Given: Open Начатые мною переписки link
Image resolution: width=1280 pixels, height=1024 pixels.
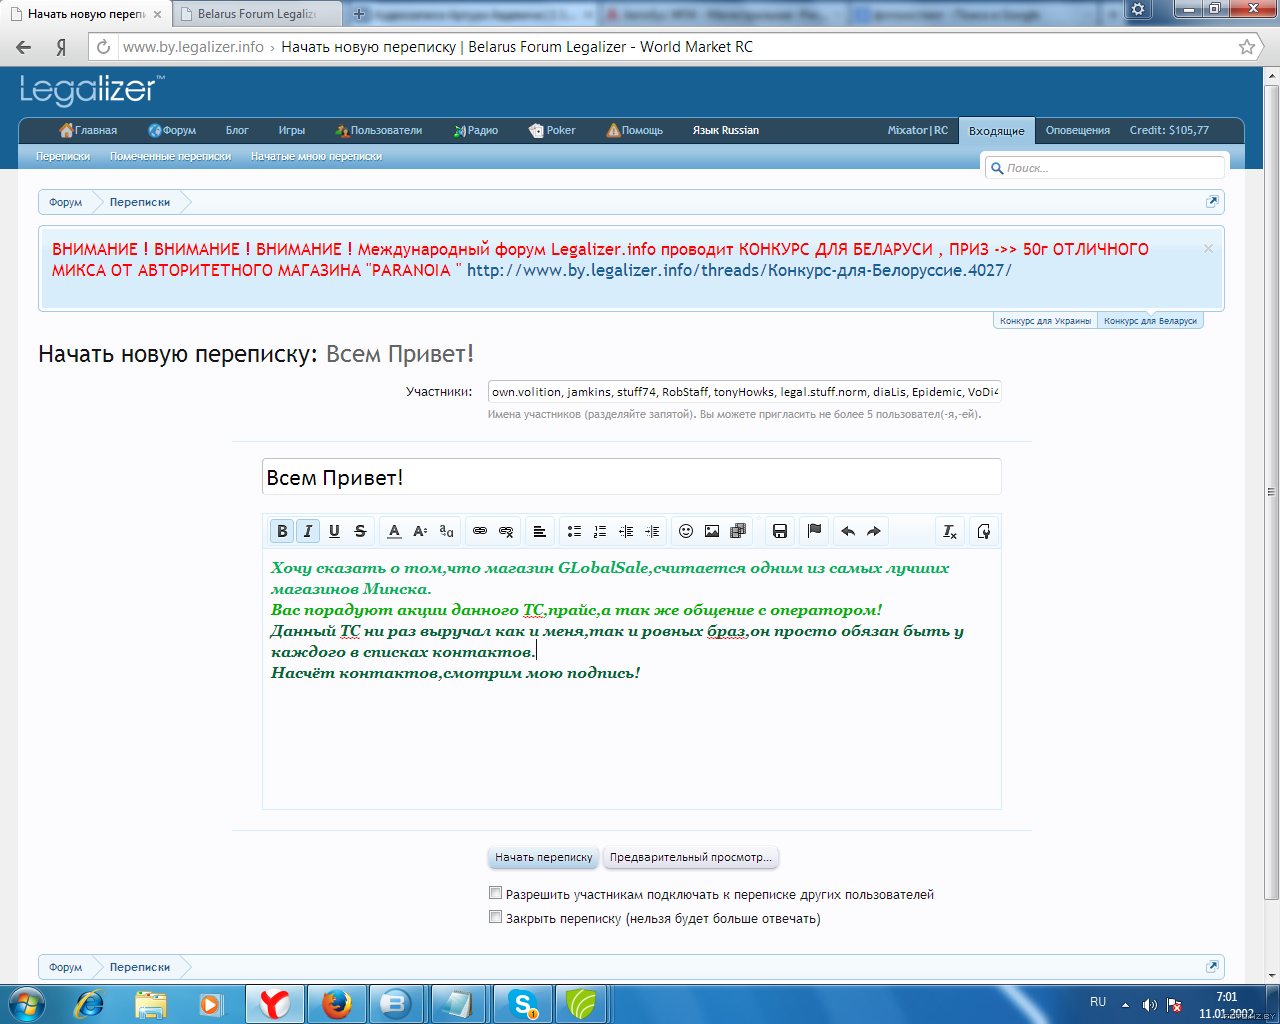Looking at the screenshot, I should 316,156.
